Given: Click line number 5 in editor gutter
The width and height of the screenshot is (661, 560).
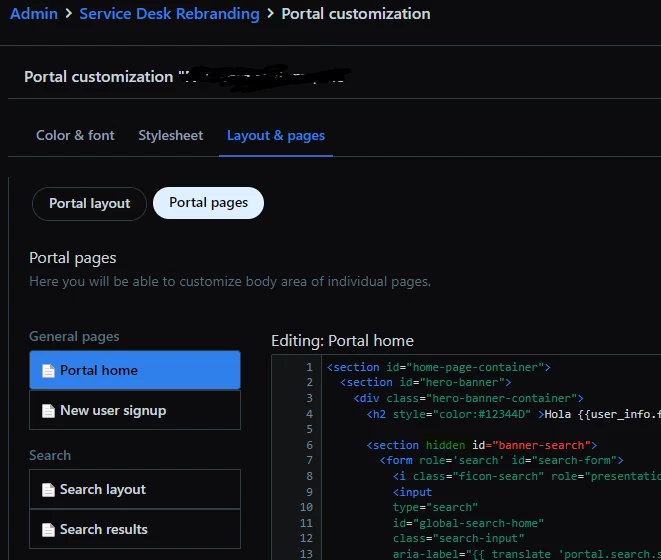Looking at the screenshot, I should click(309, 429).
